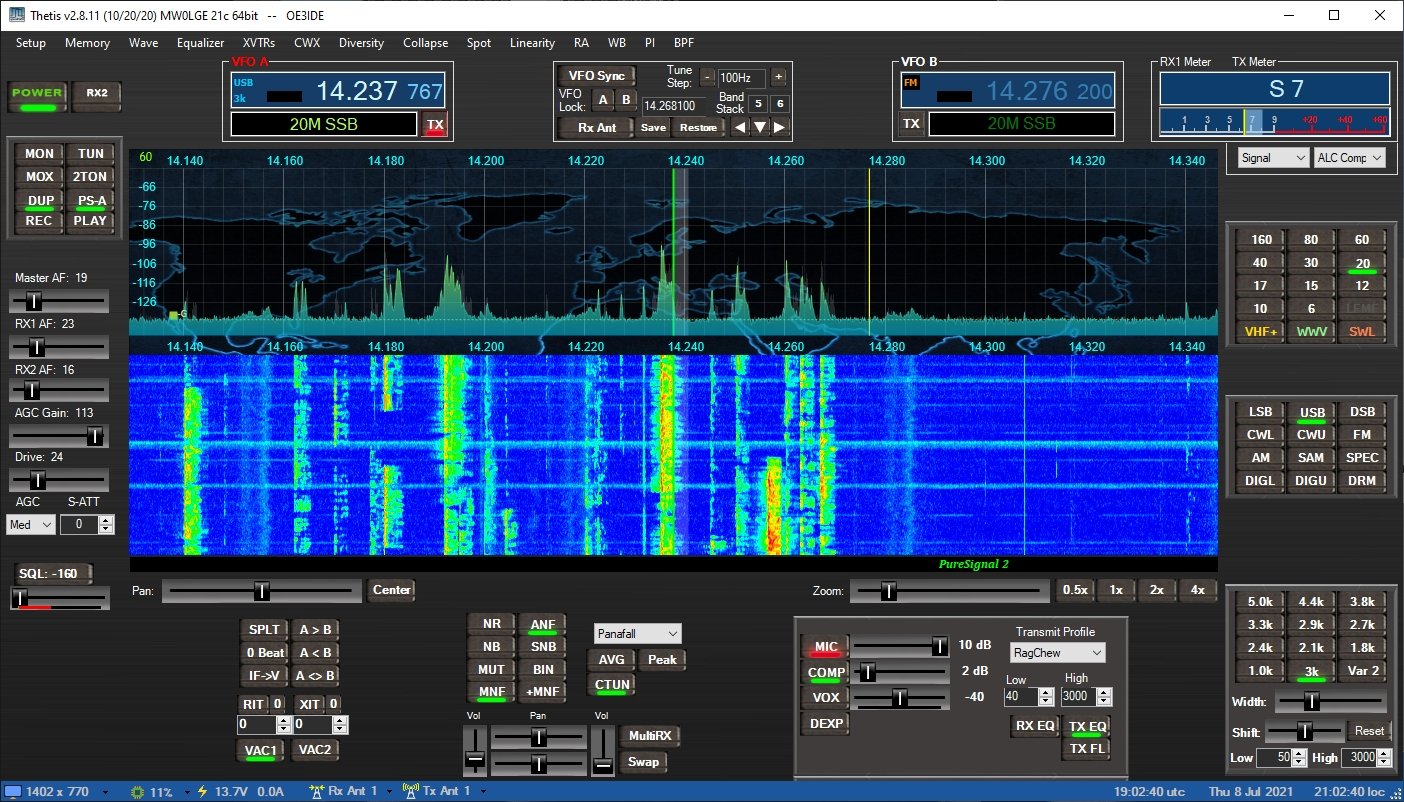Click the Zoom slider handle
This screenshot has height=802, width=1404.
pyautogui.click(x=888, y=591)
